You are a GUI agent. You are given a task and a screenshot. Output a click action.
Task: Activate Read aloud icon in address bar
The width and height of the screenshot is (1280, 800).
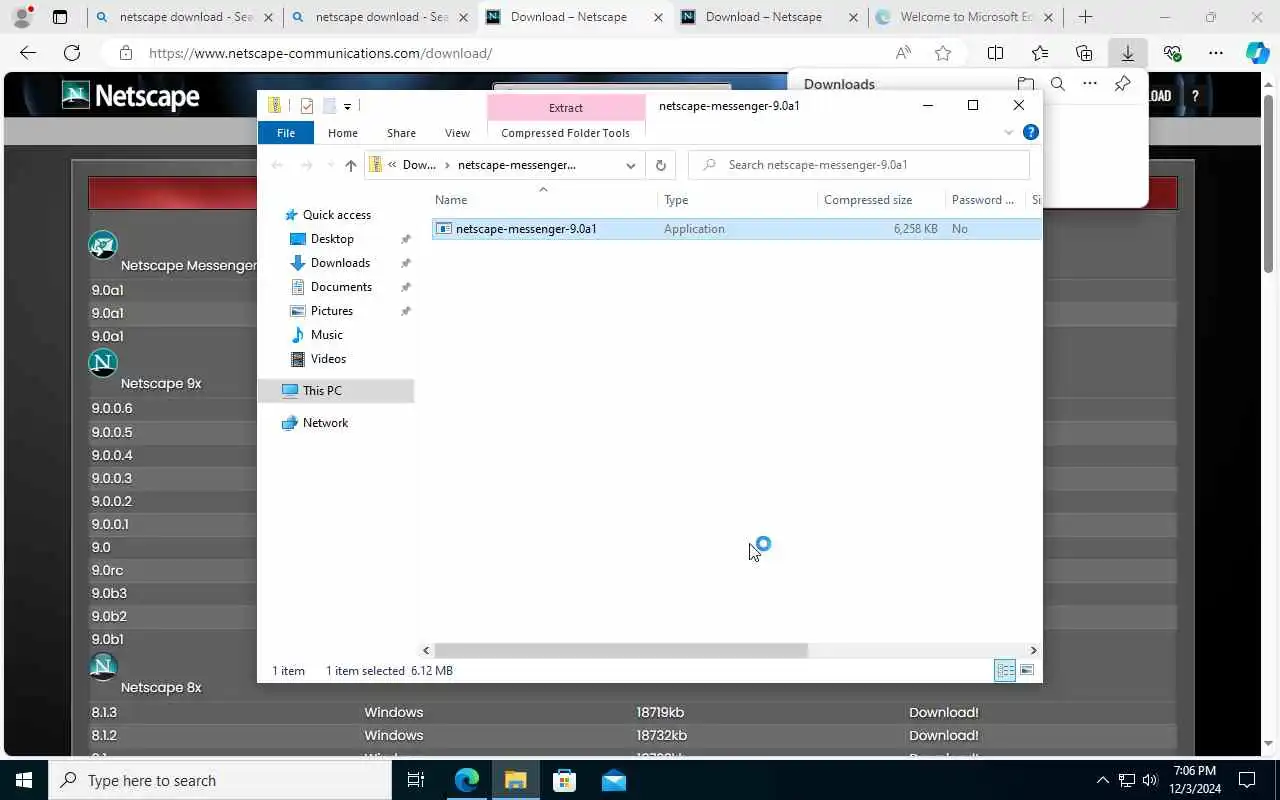(x=903, y=53)
